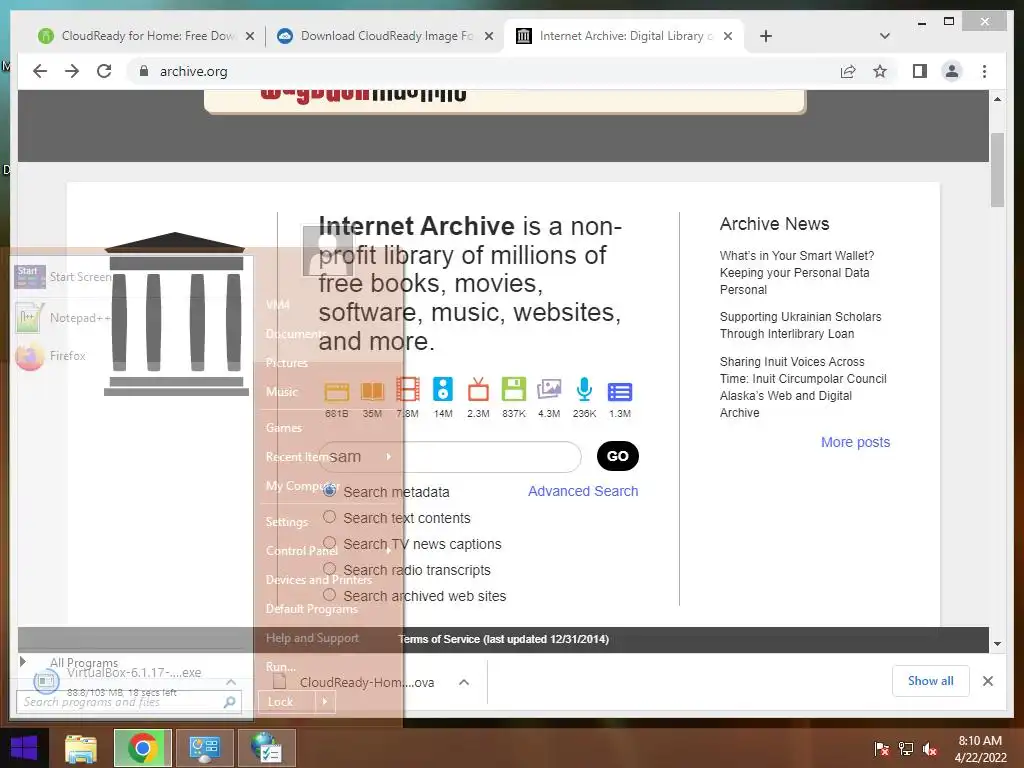The height and width of the screenshot is (768, 1024).
Task: Click the Internet Archive building logo
Action: [176, 314]
